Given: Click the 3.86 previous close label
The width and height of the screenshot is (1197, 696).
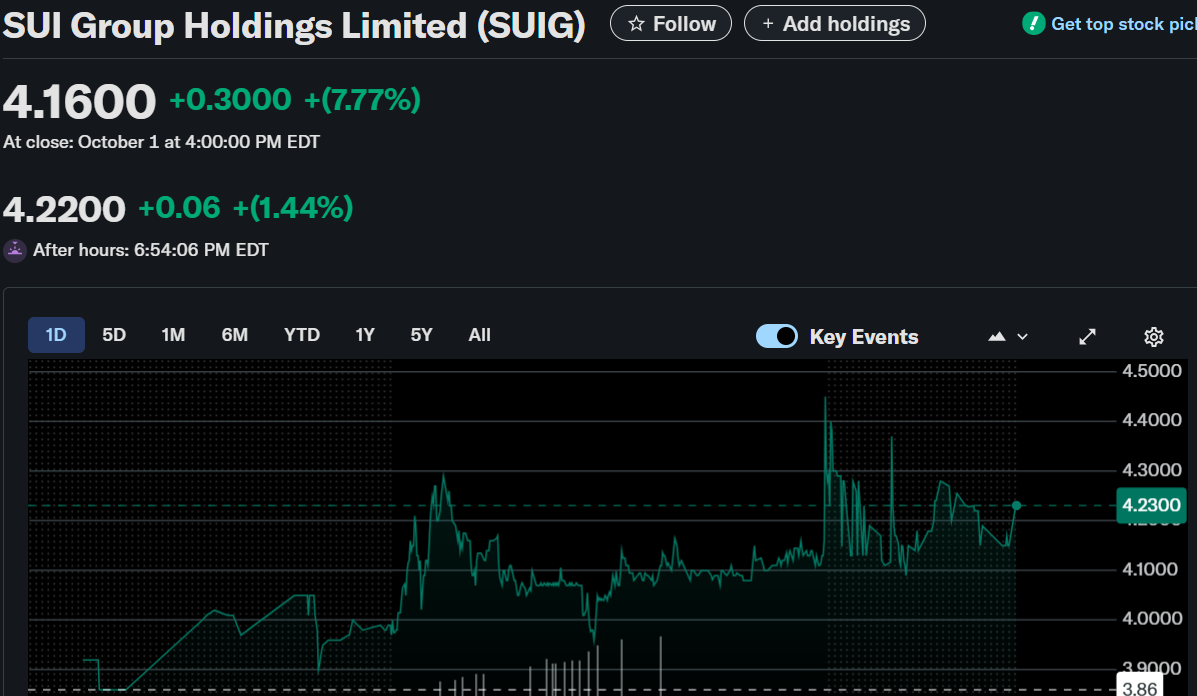Looking at the screenshot, I should pos(1140,688).
